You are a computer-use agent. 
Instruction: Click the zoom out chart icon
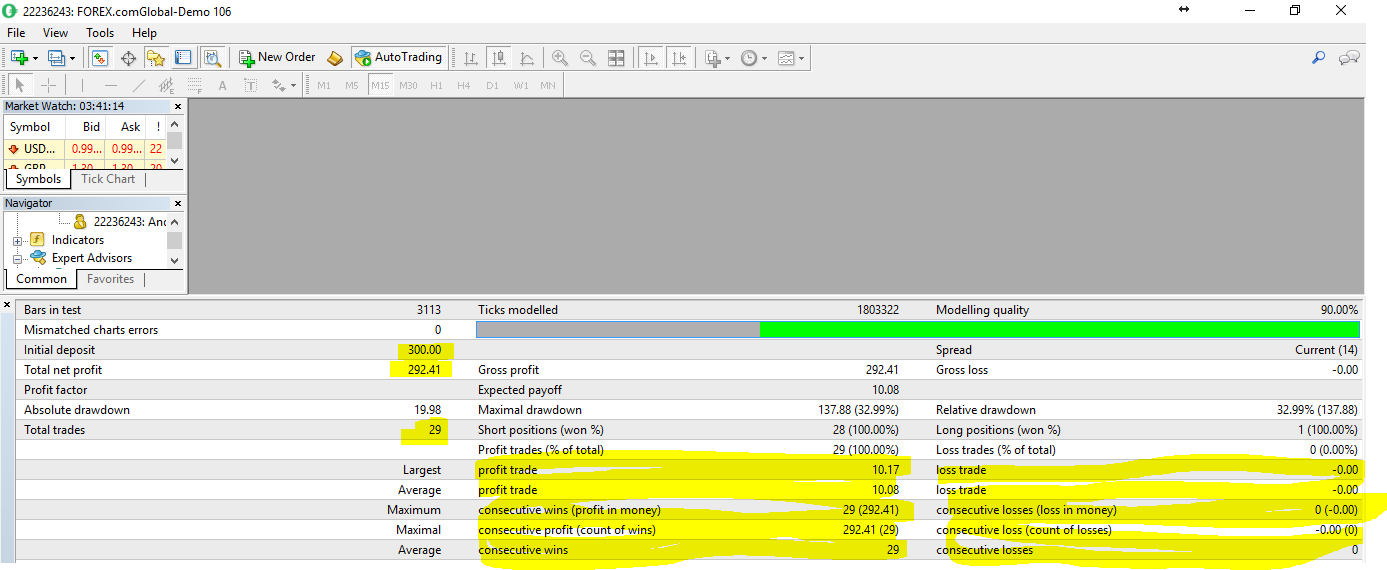588,58
